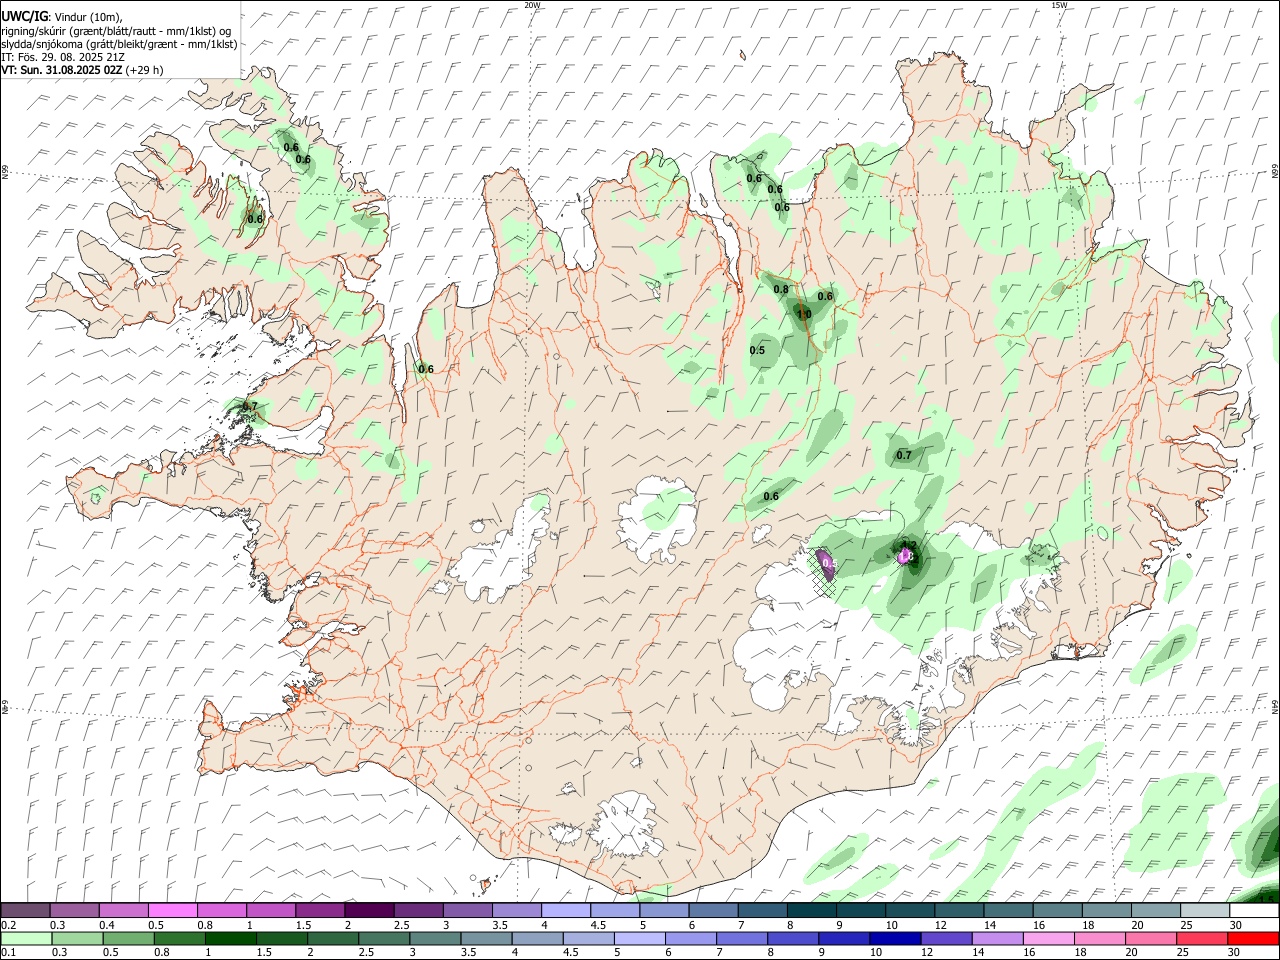This screenshot has width=1280, height=960.
Task: Click the '0.4' label in the snow legend
Action: [x=107, y=925]
